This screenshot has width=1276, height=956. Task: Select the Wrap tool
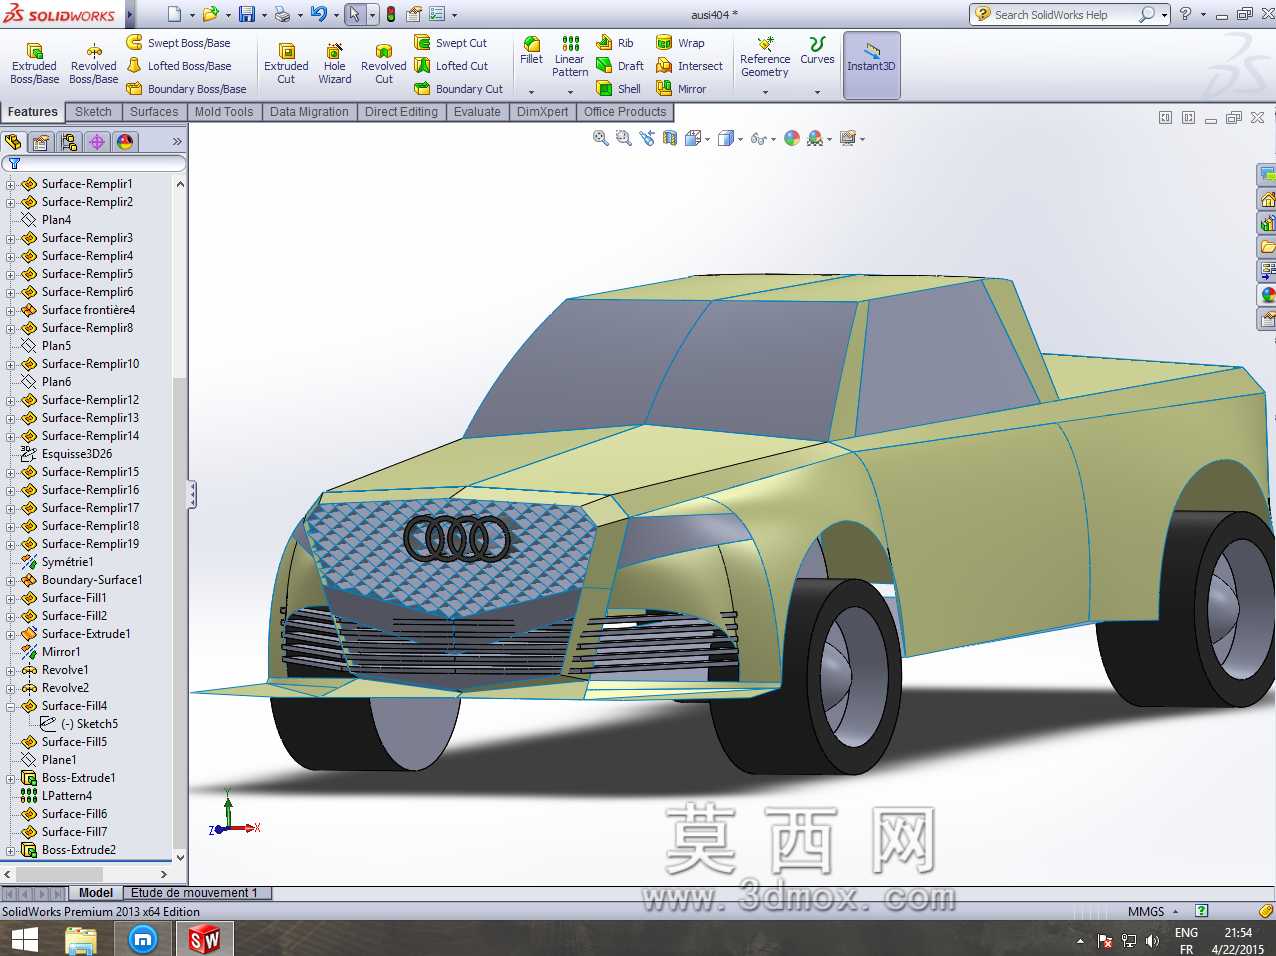(680, 43)
